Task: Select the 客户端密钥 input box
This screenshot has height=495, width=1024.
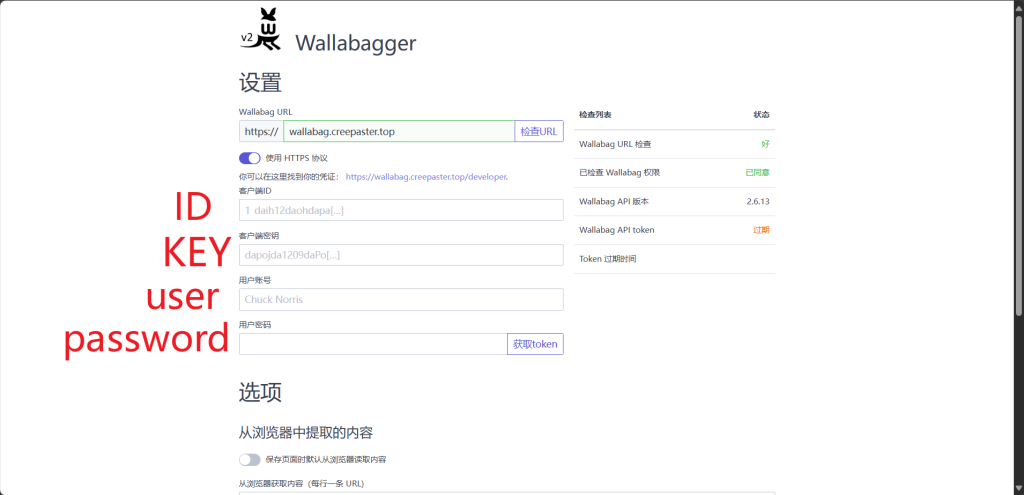Action: click(401, 255)
